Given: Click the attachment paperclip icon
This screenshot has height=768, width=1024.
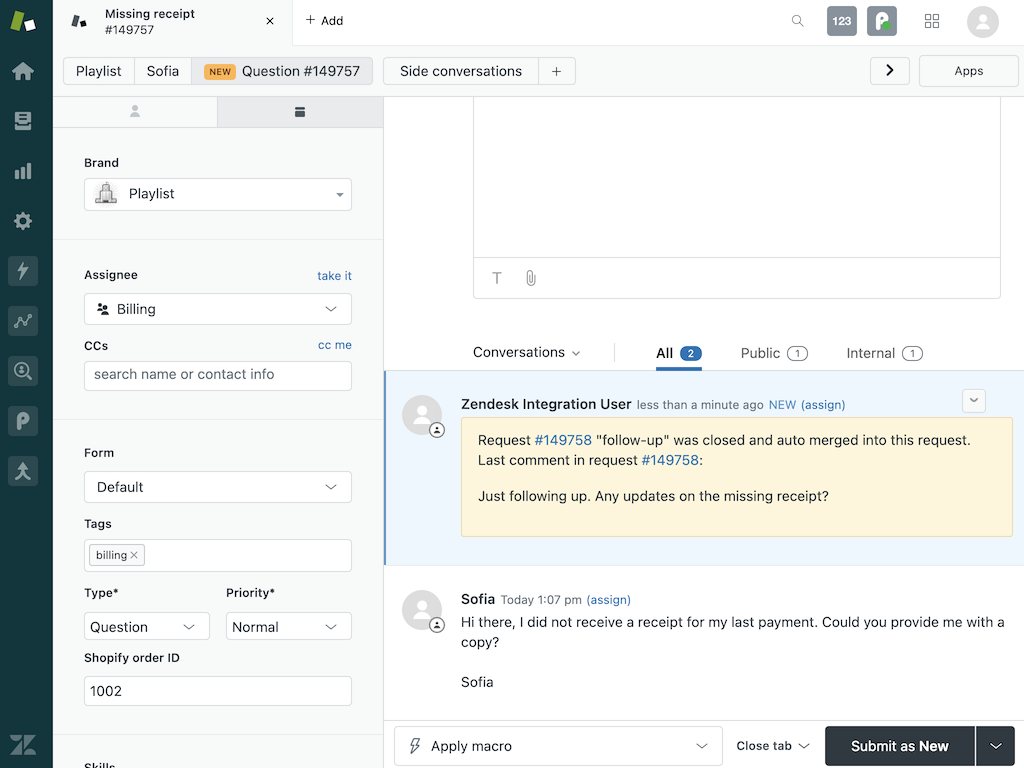Looking at the screenshot, I should click(531, 278).
